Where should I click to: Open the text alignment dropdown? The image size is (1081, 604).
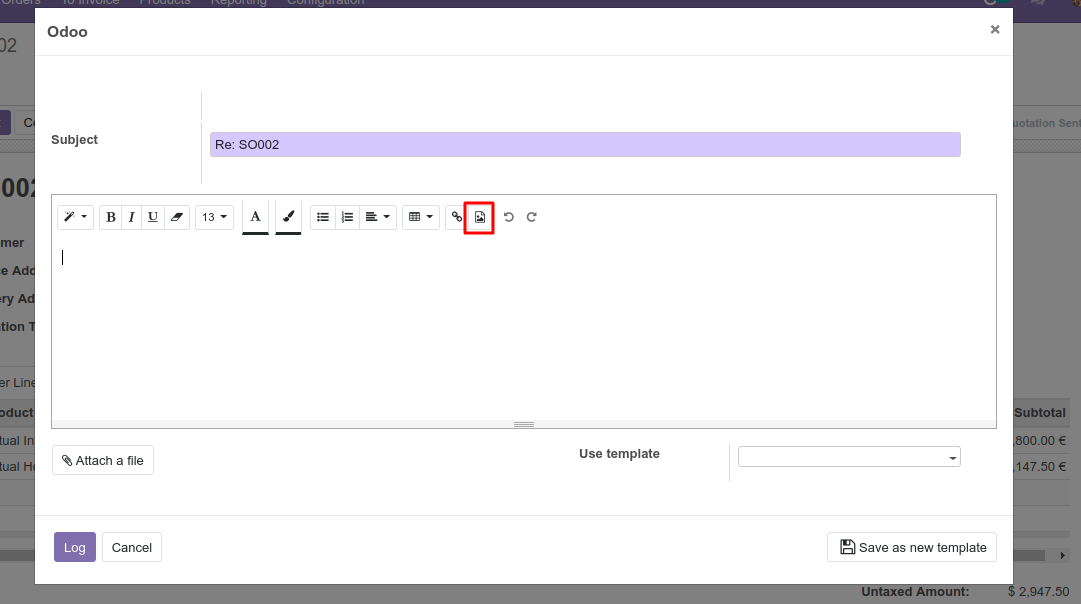(378, 217)
